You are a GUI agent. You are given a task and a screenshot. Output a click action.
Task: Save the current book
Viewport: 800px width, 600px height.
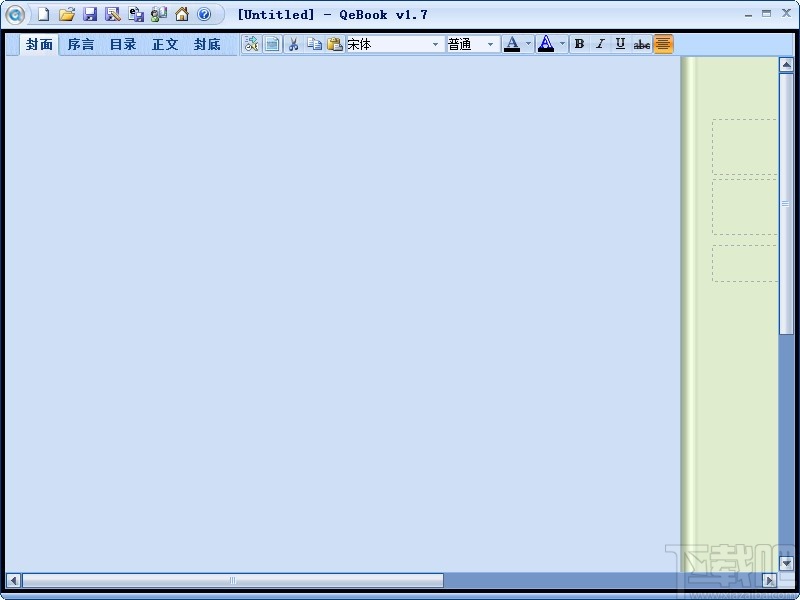coord(90,14)
